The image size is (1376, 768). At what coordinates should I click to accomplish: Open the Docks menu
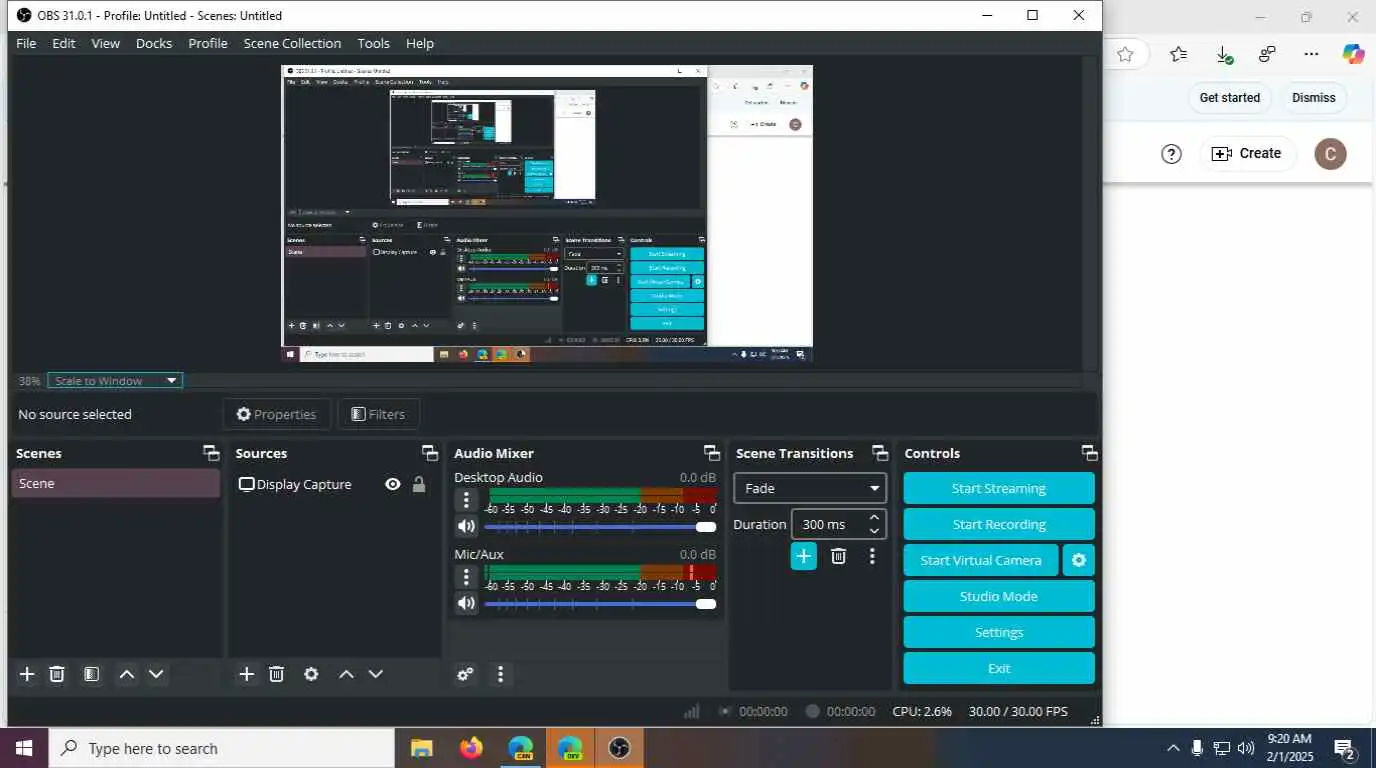(154, 43)
